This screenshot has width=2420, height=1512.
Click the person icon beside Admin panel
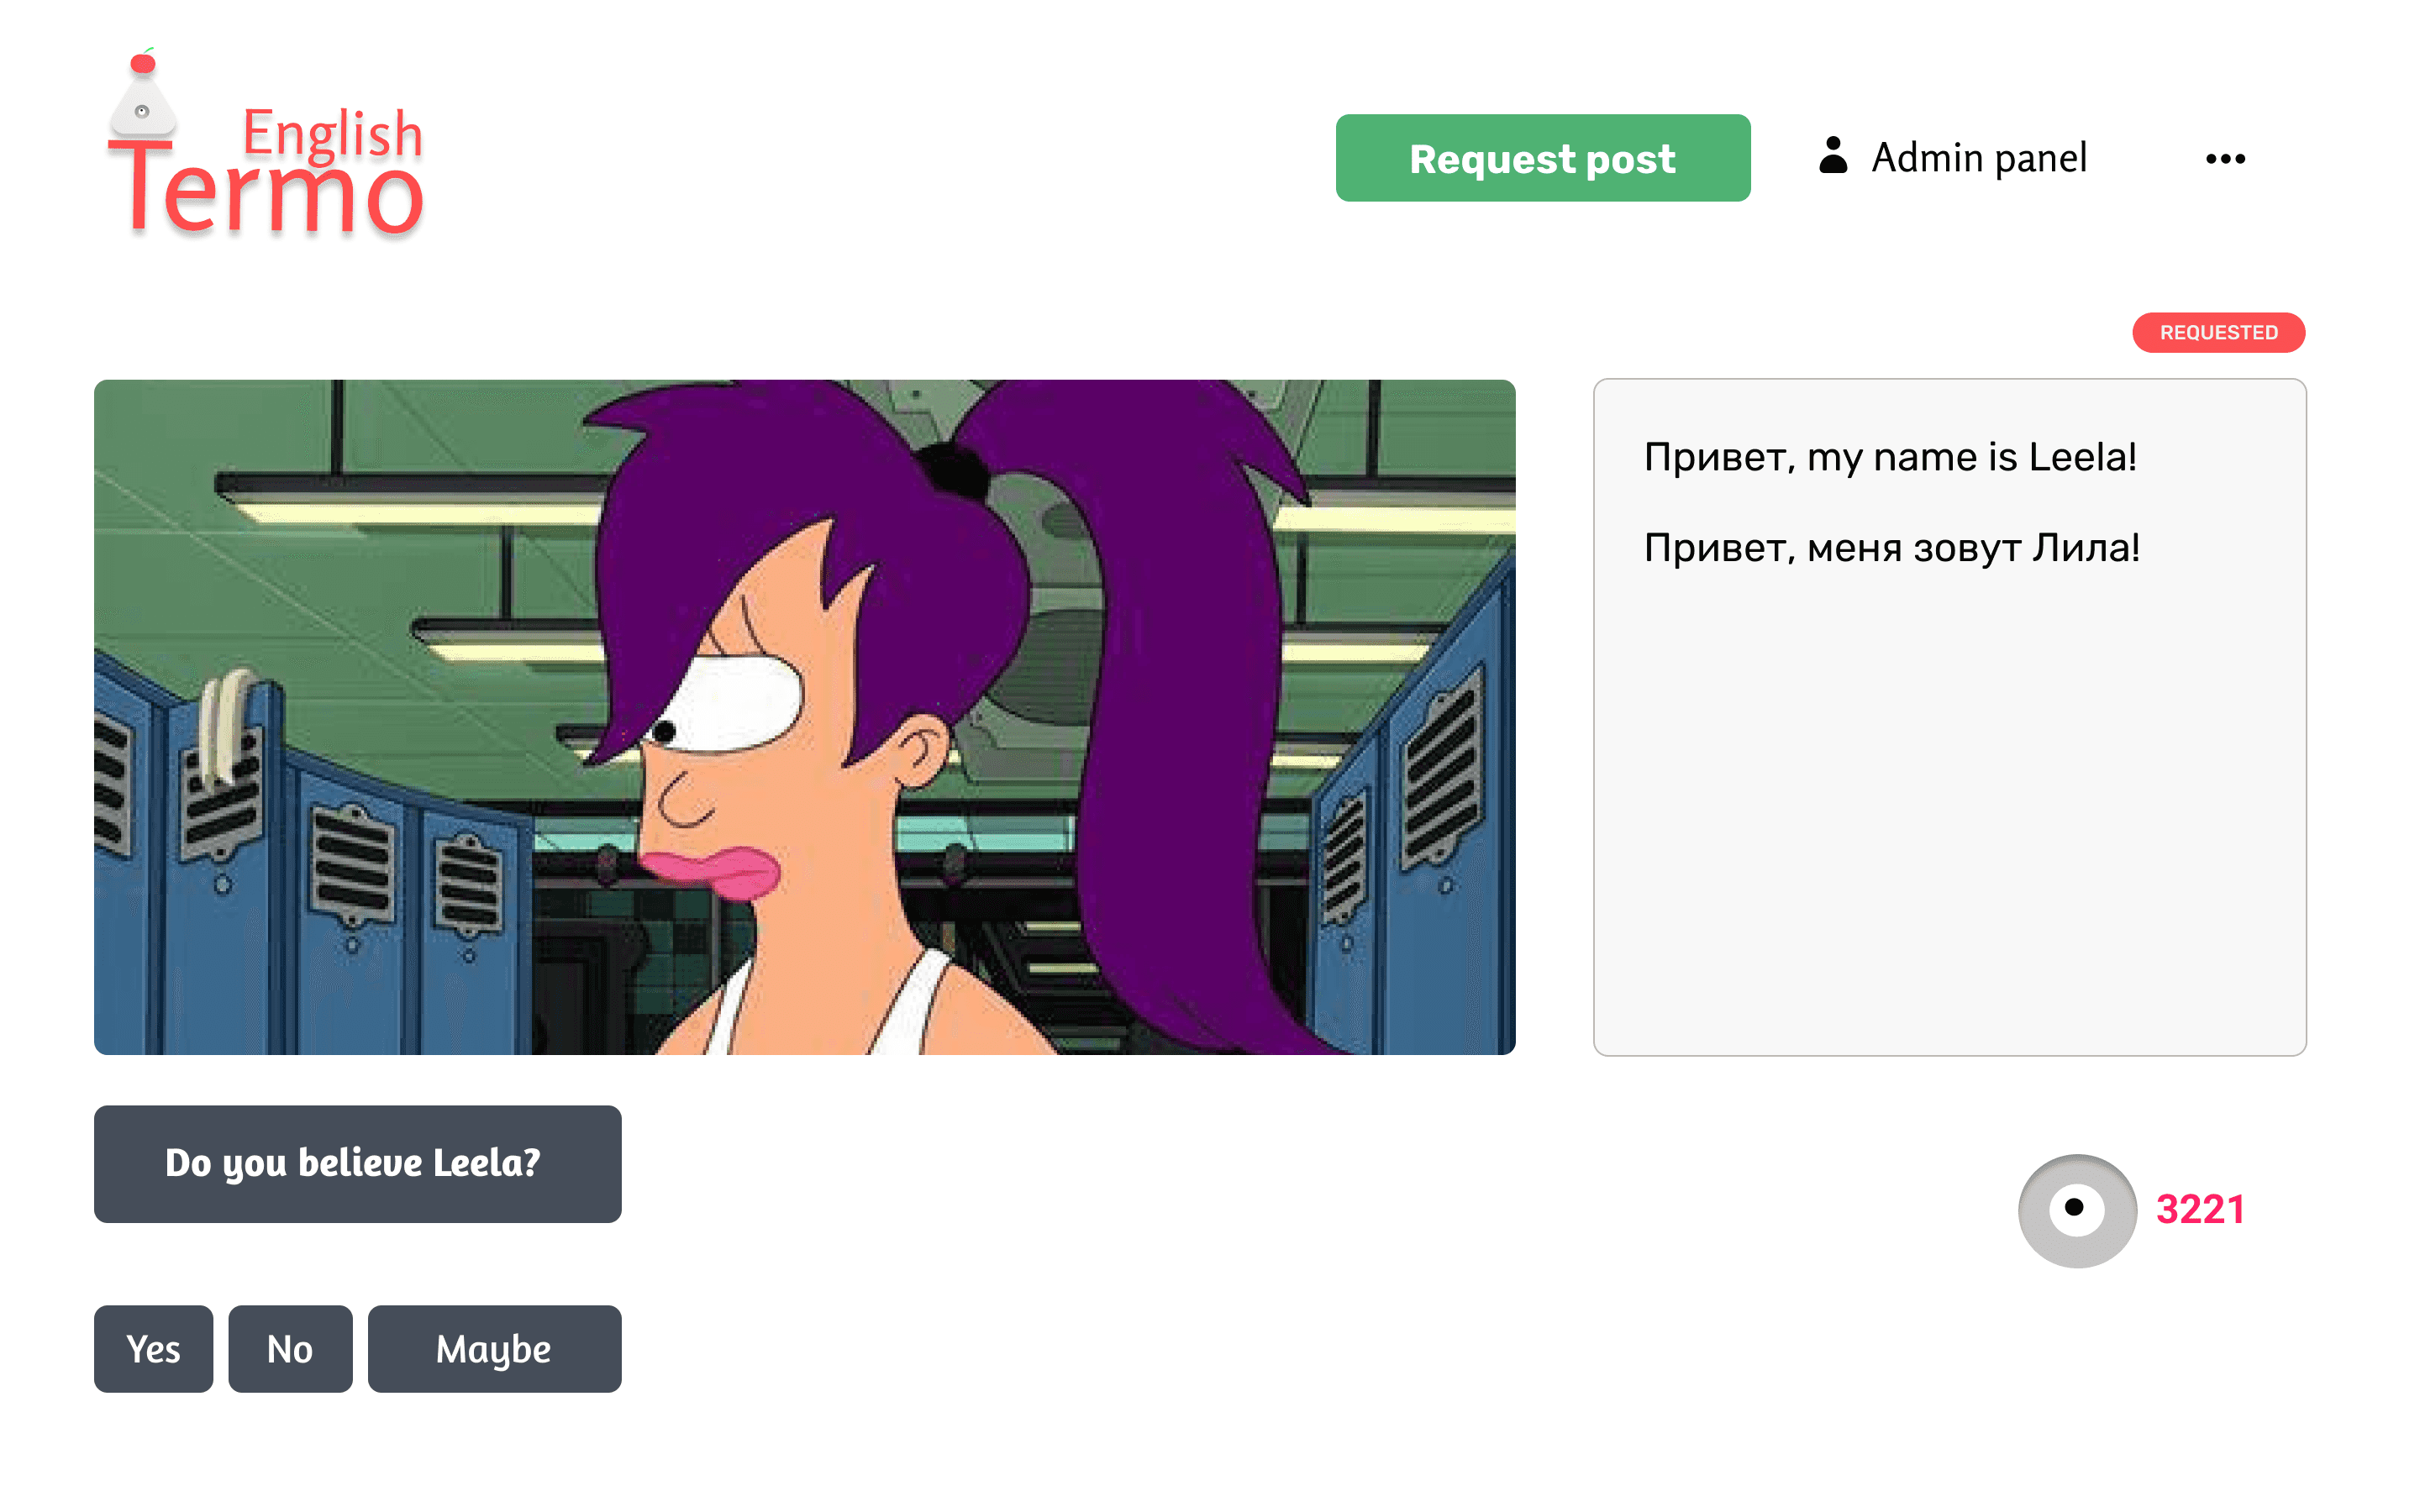[x=1833, y=156]
